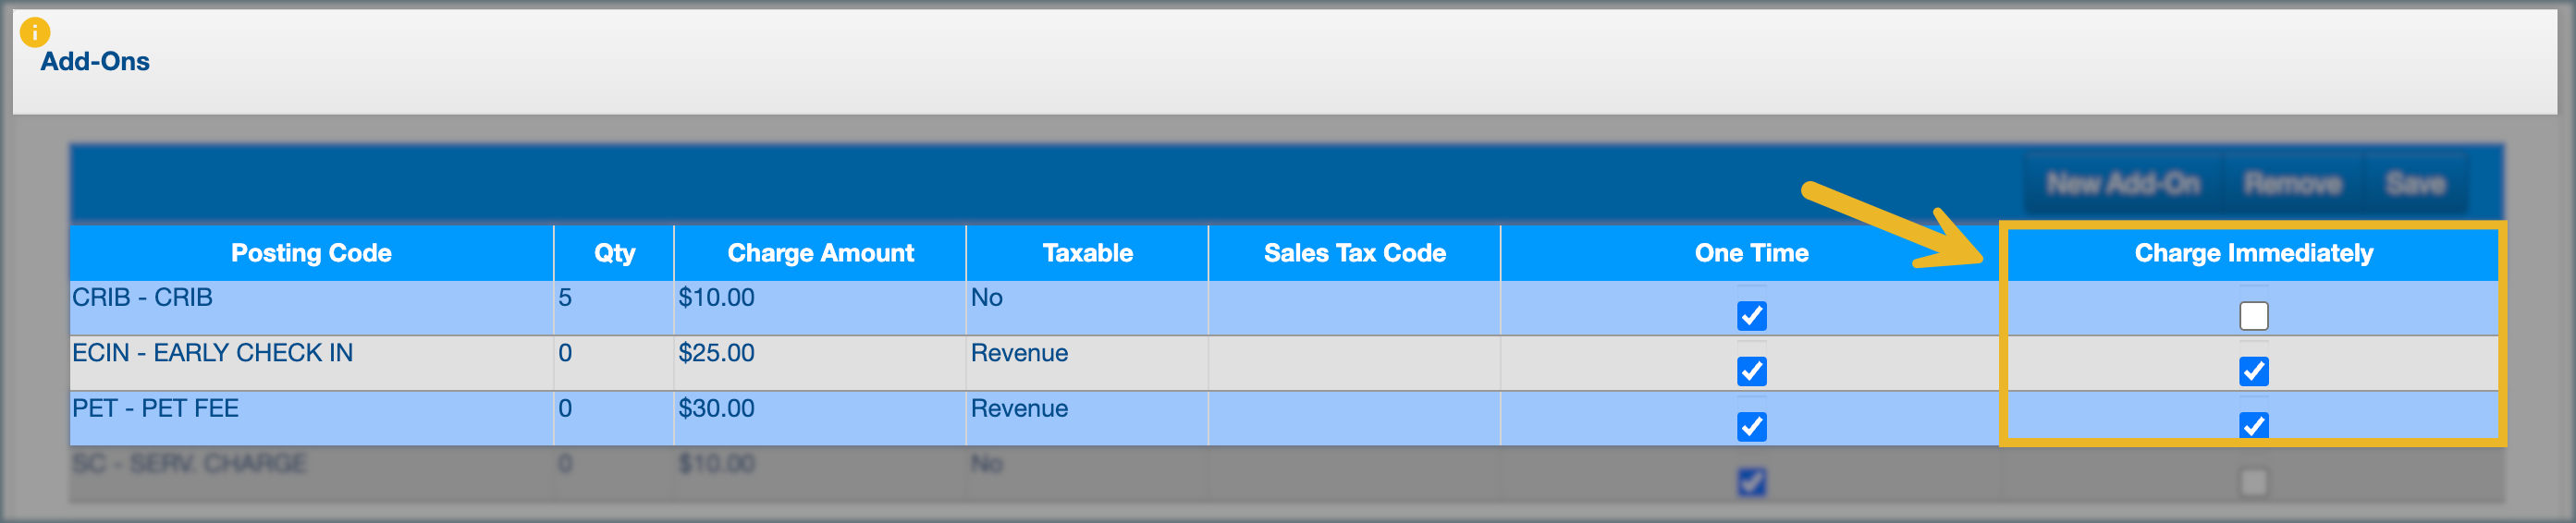Viewport: 2576px width, 523px height.
Task: Click the Taxable cell for PET FEE
Action: (1019, 408)
